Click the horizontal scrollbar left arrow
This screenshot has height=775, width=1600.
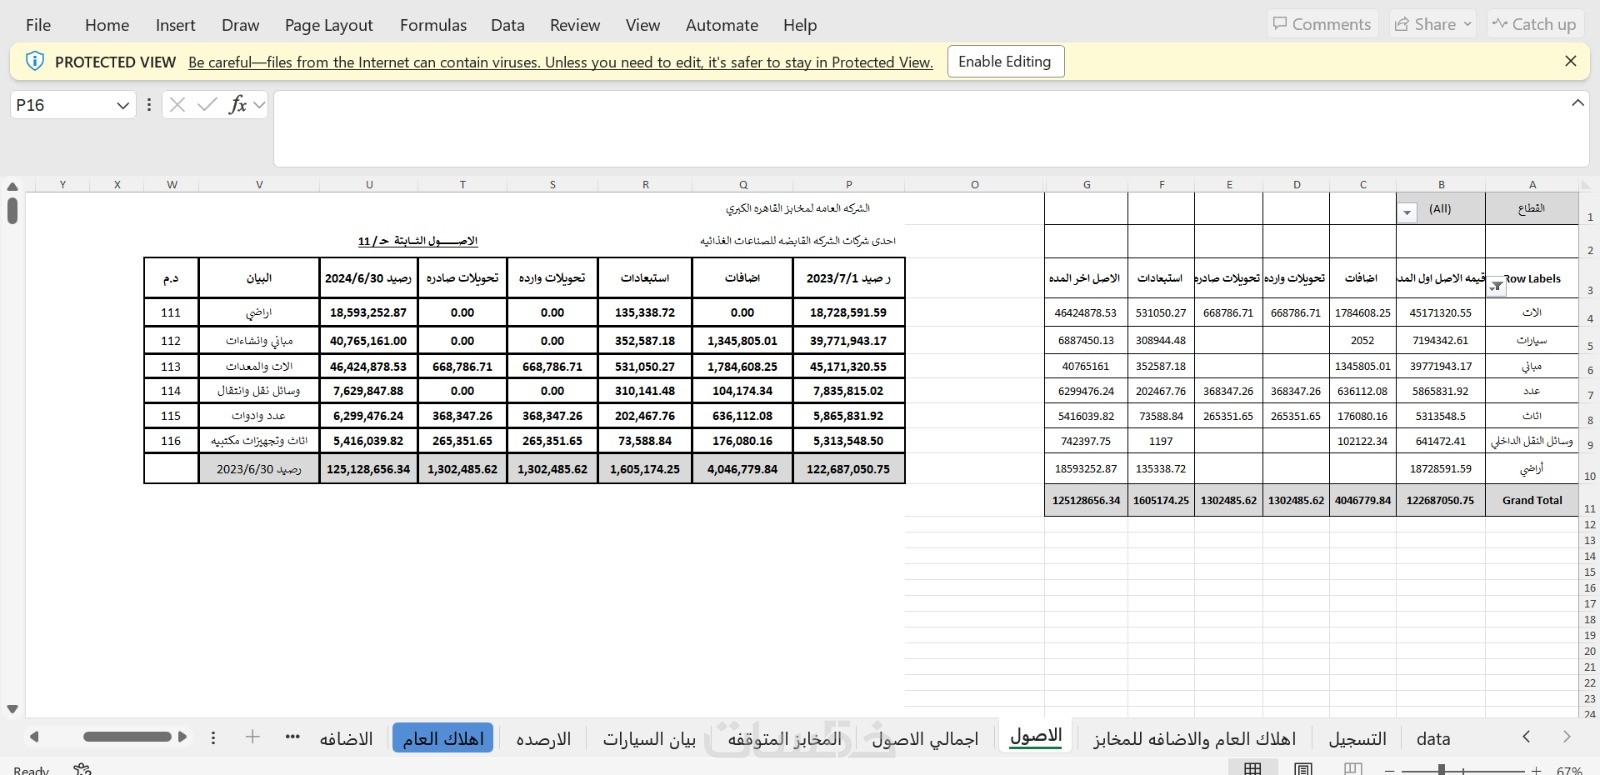pos(34,737)
